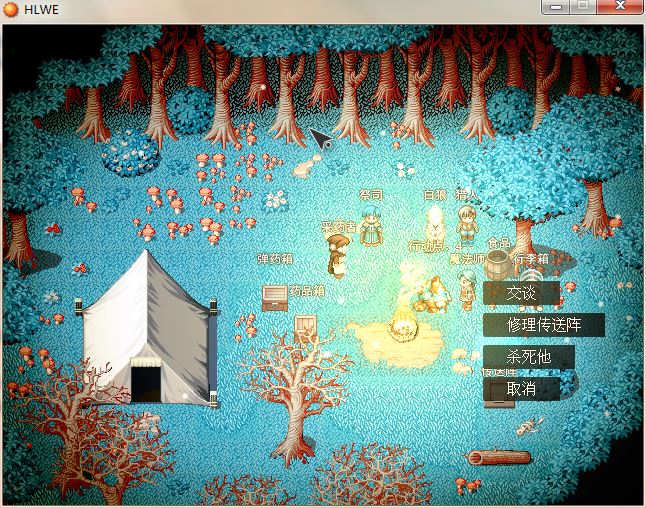Click the white canvas tent
This screenshot has width=646, height=508.
(x=147, y=328)
